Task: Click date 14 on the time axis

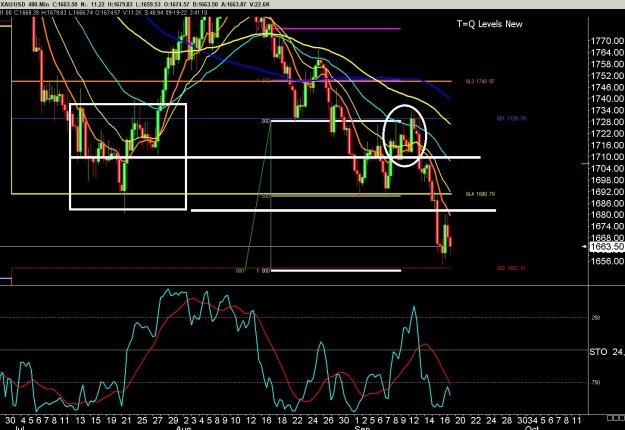Action: point(429,420)
